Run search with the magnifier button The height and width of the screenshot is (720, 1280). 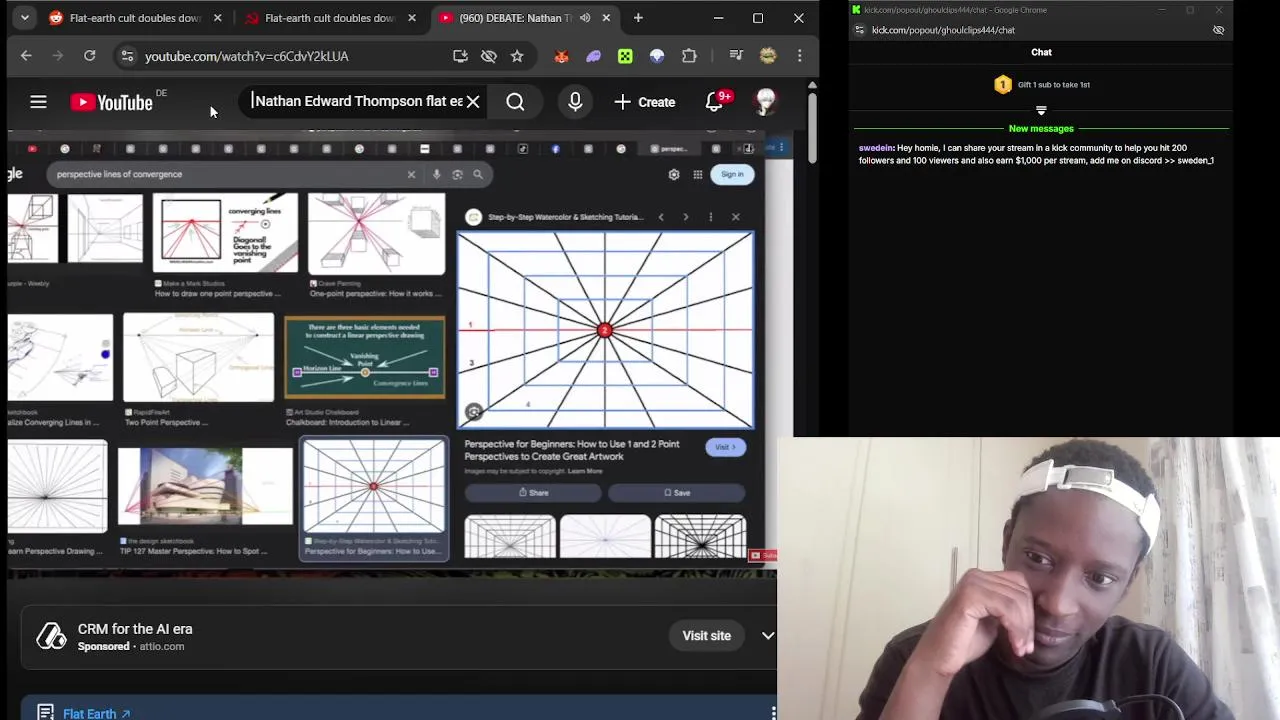[515, 102]
